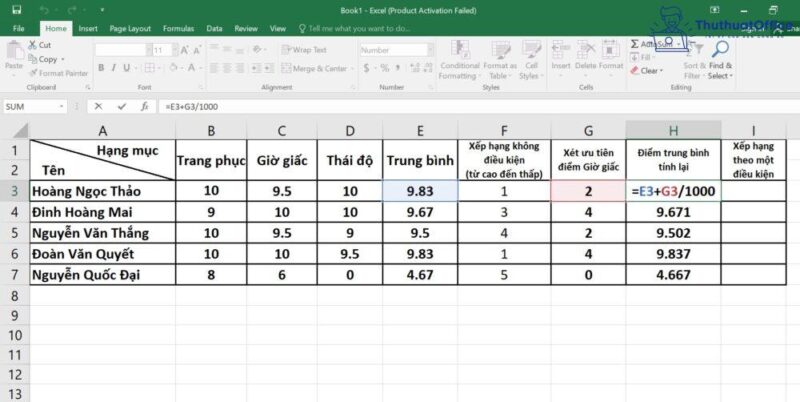The width and height of the screenshot is (800, 402).
Task: Click the Find & Select magnifier icon
Action: [720, 49]
